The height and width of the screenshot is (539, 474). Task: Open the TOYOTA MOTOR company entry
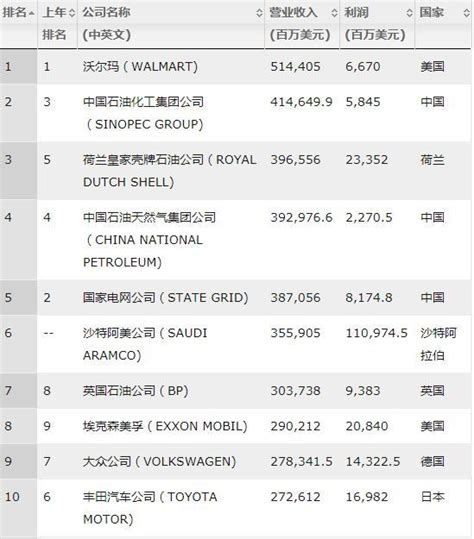150,508
